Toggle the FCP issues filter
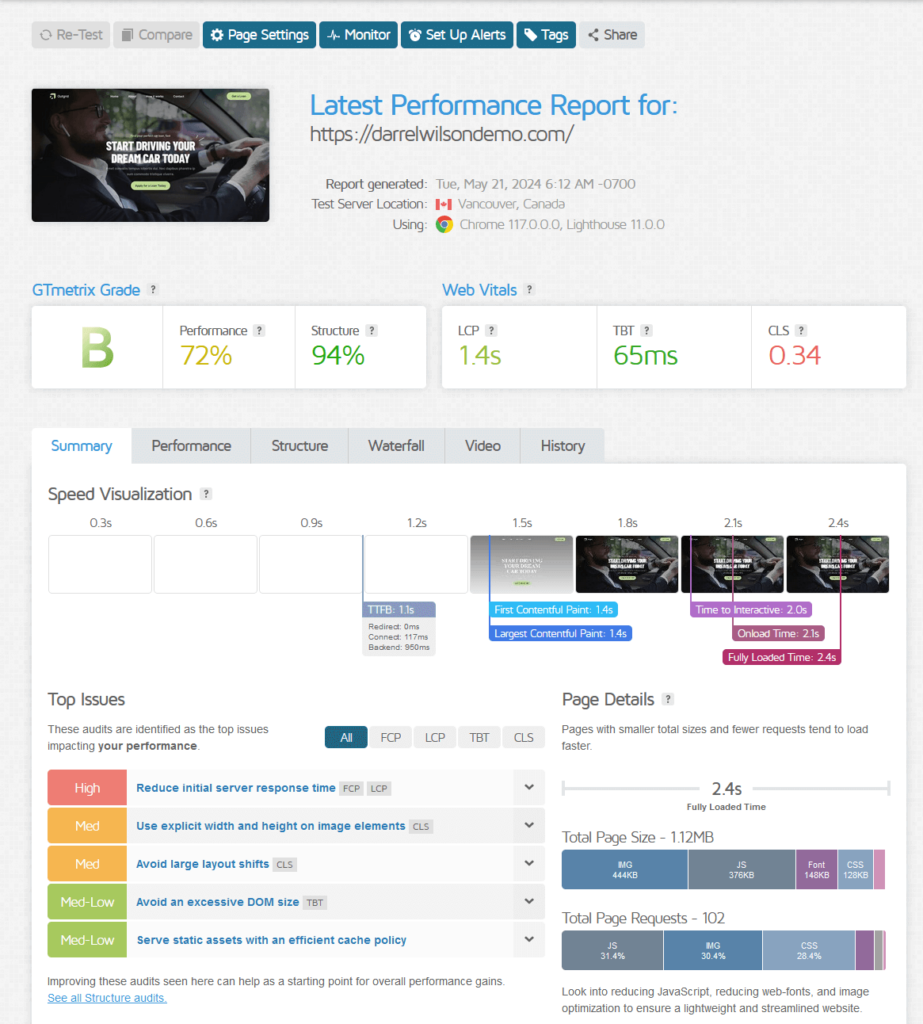 [390, 737]
